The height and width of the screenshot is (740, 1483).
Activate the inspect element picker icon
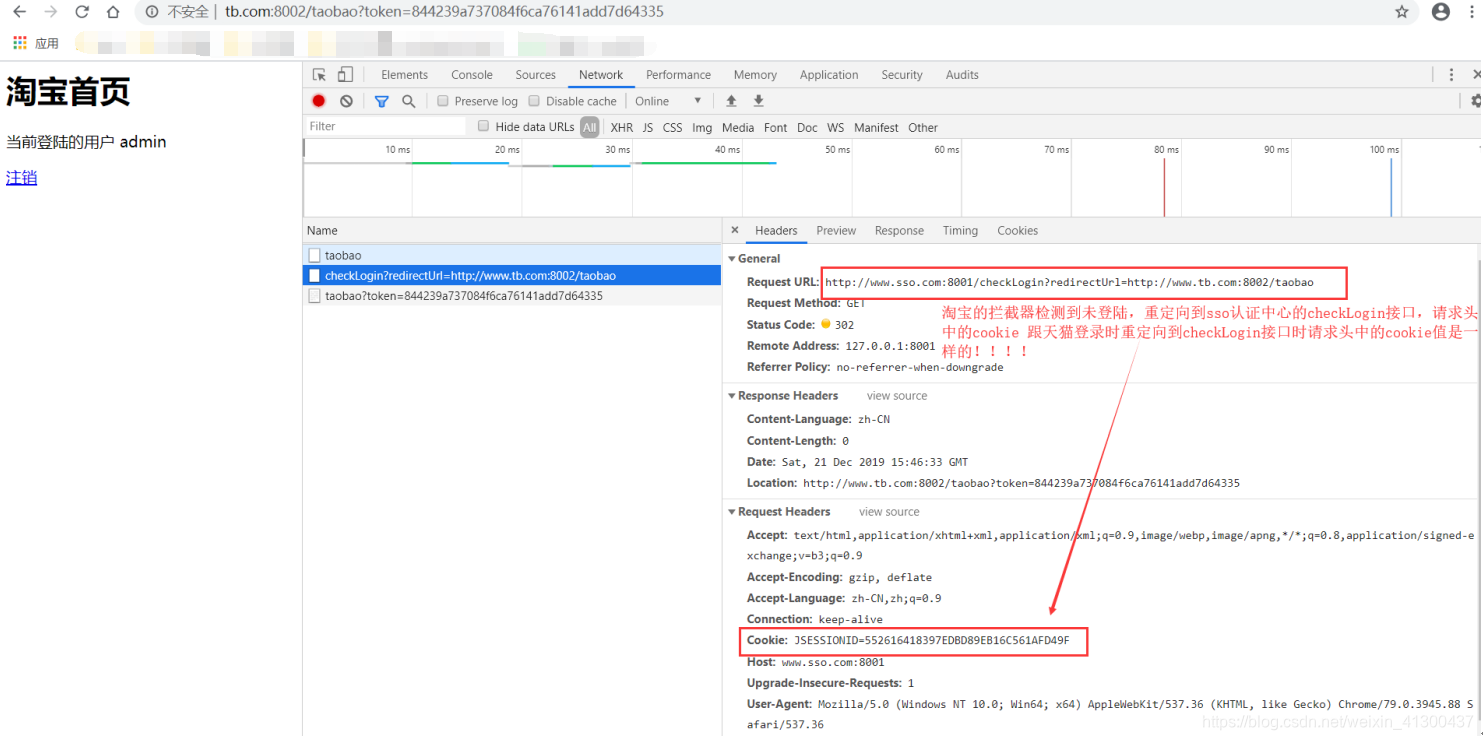pyautogui.click(x=319, y=75)
